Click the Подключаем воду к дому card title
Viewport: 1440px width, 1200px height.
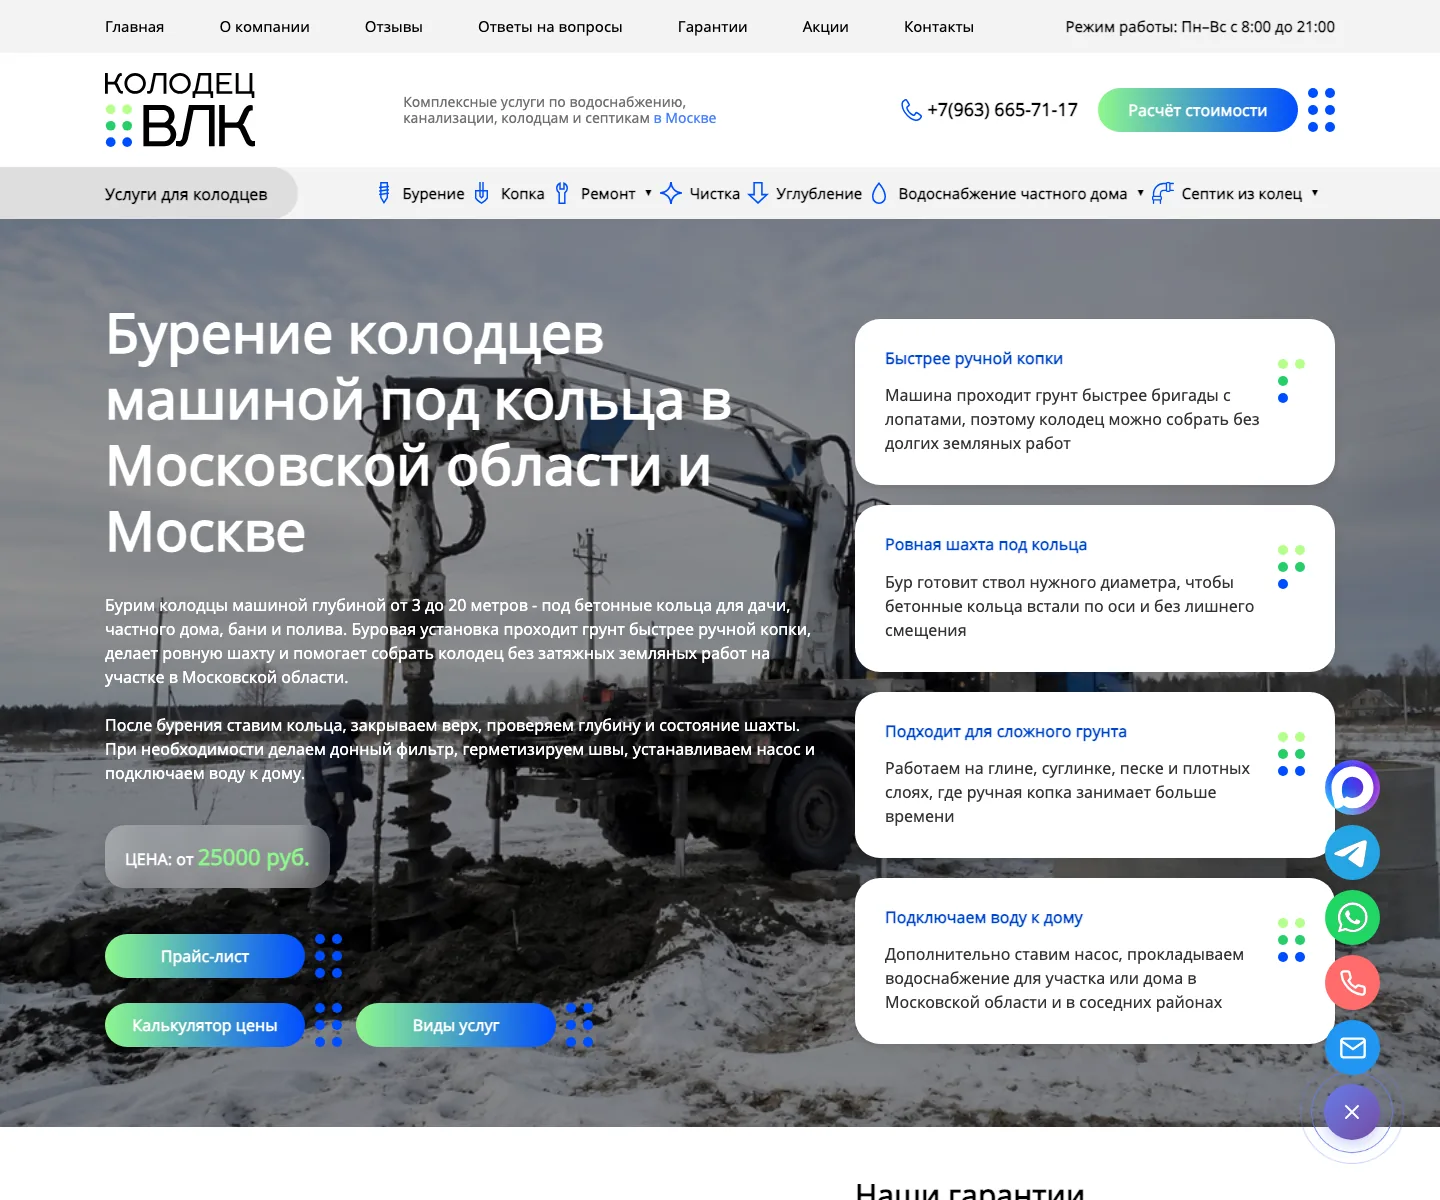point(984,917)
